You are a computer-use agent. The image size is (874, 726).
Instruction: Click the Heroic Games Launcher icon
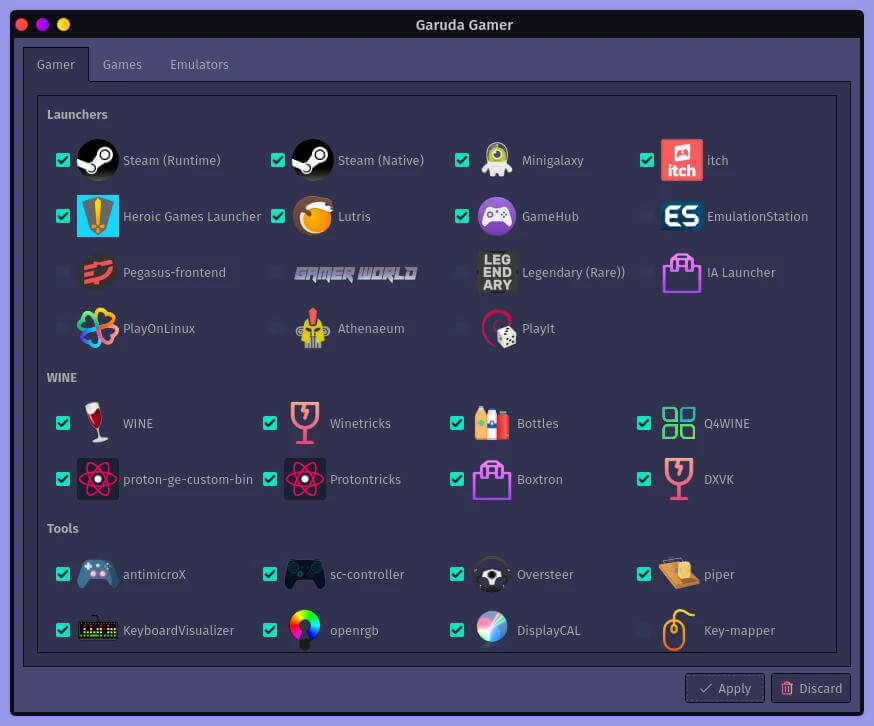tap(98, 216)
